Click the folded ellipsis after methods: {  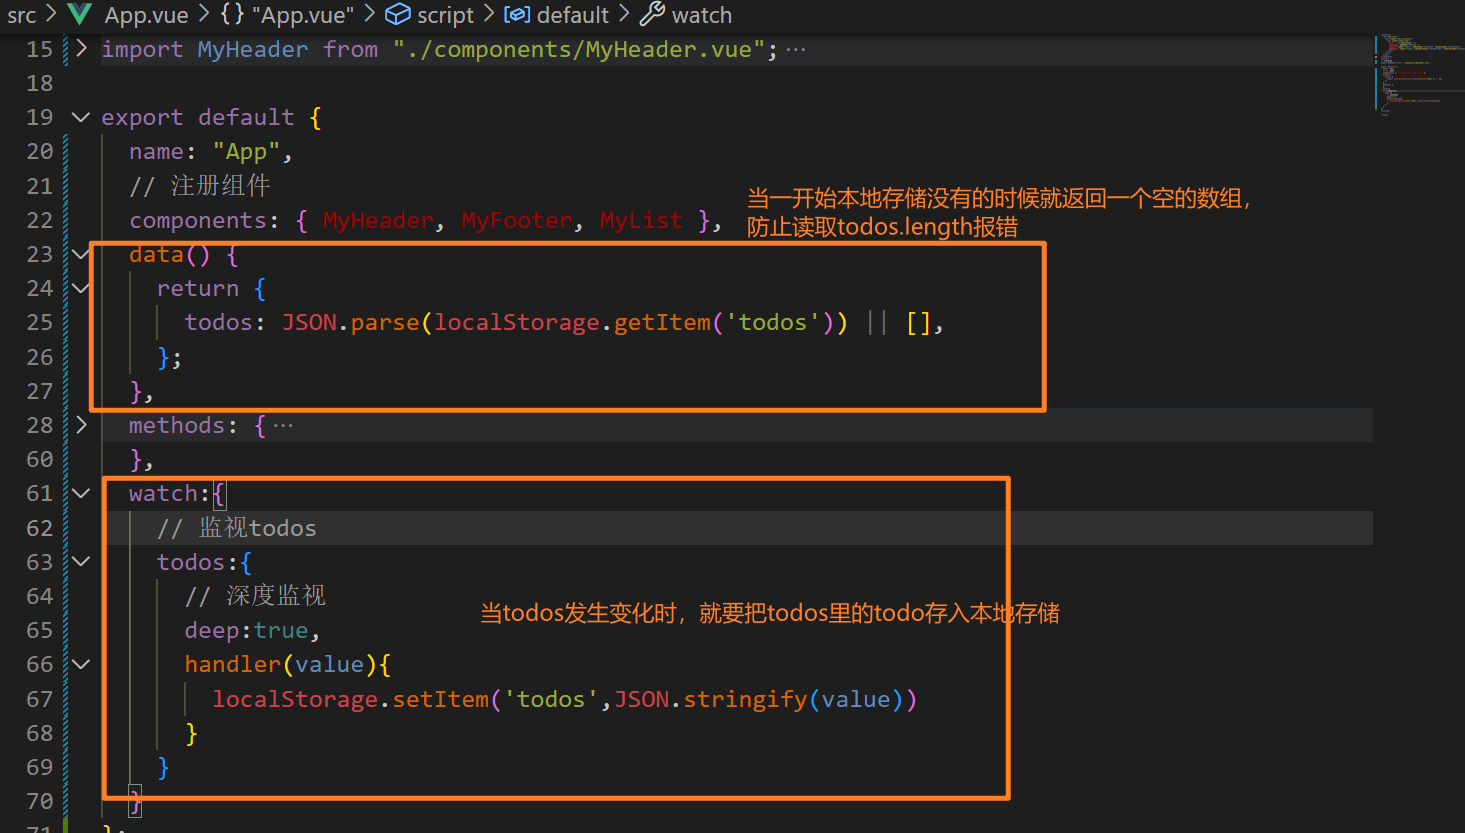tap(284, 425)
